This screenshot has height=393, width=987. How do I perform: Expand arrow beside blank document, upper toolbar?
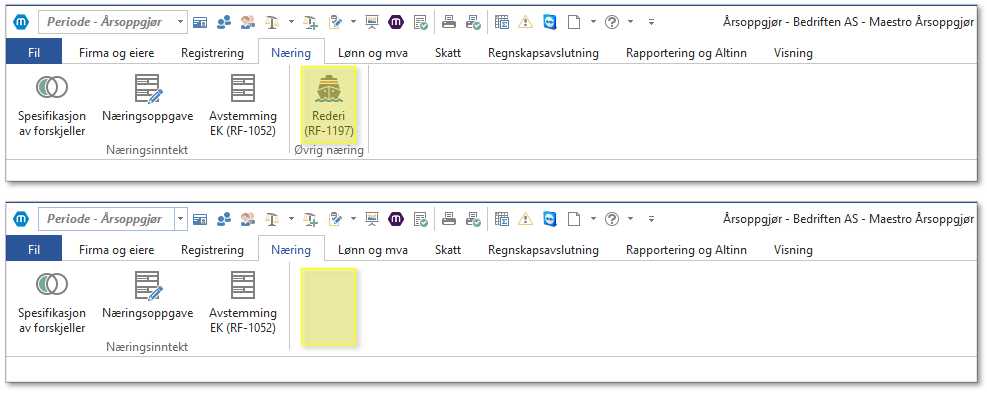593,23
